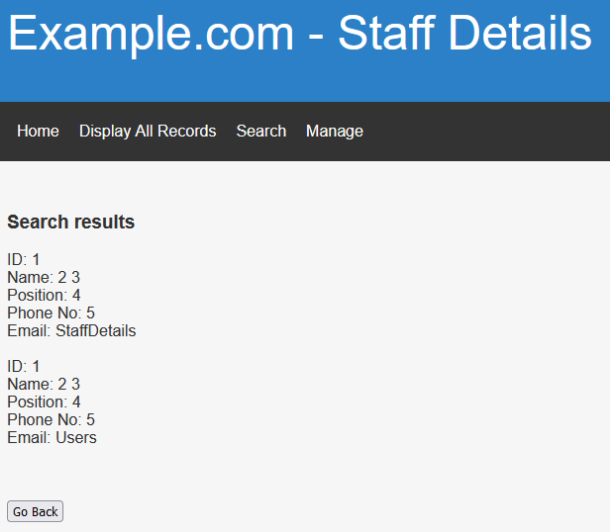Click the word Users in second email
This screenshot has width=610, height=532.
coord(76,437)
